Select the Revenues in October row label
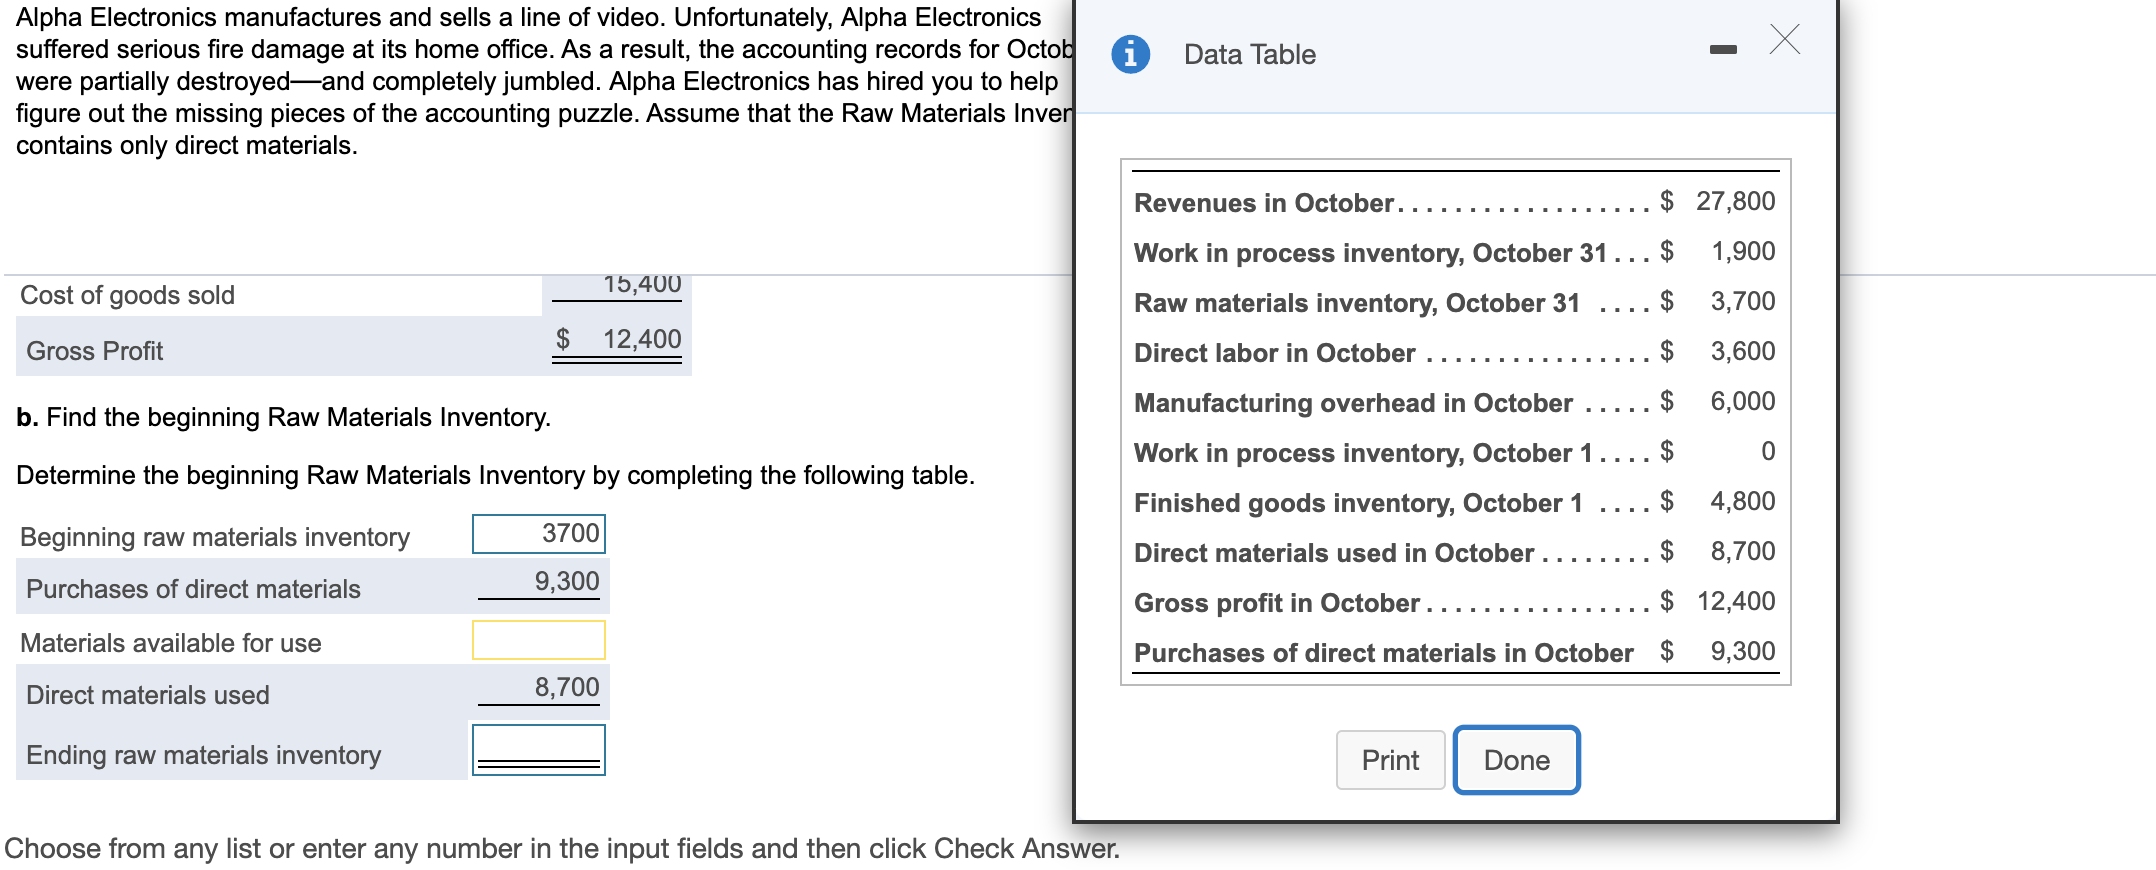 [1263, 203]
